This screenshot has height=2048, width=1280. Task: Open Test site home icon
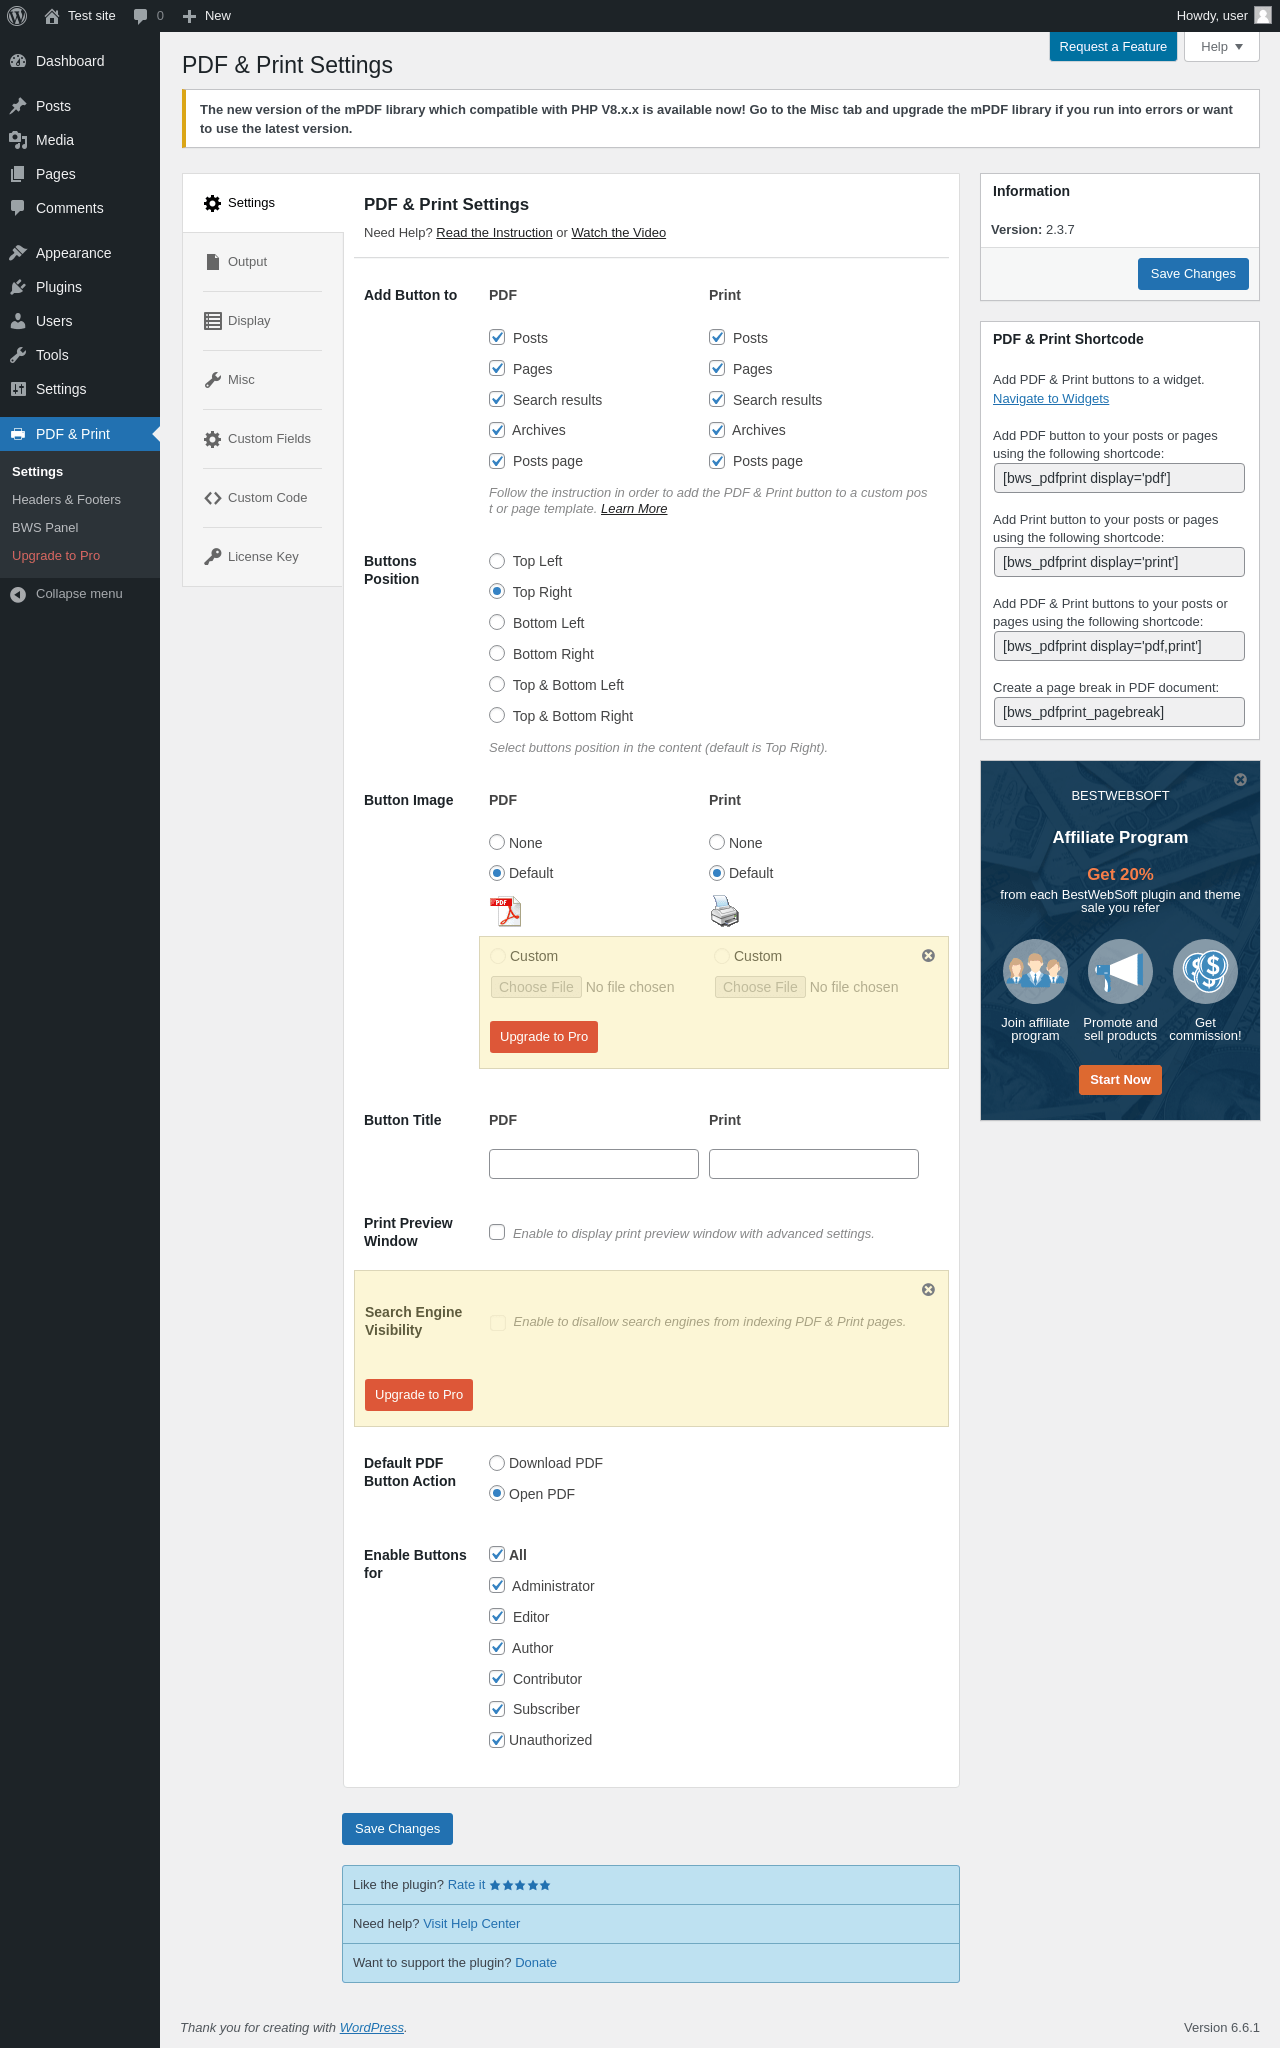(52, 16)
